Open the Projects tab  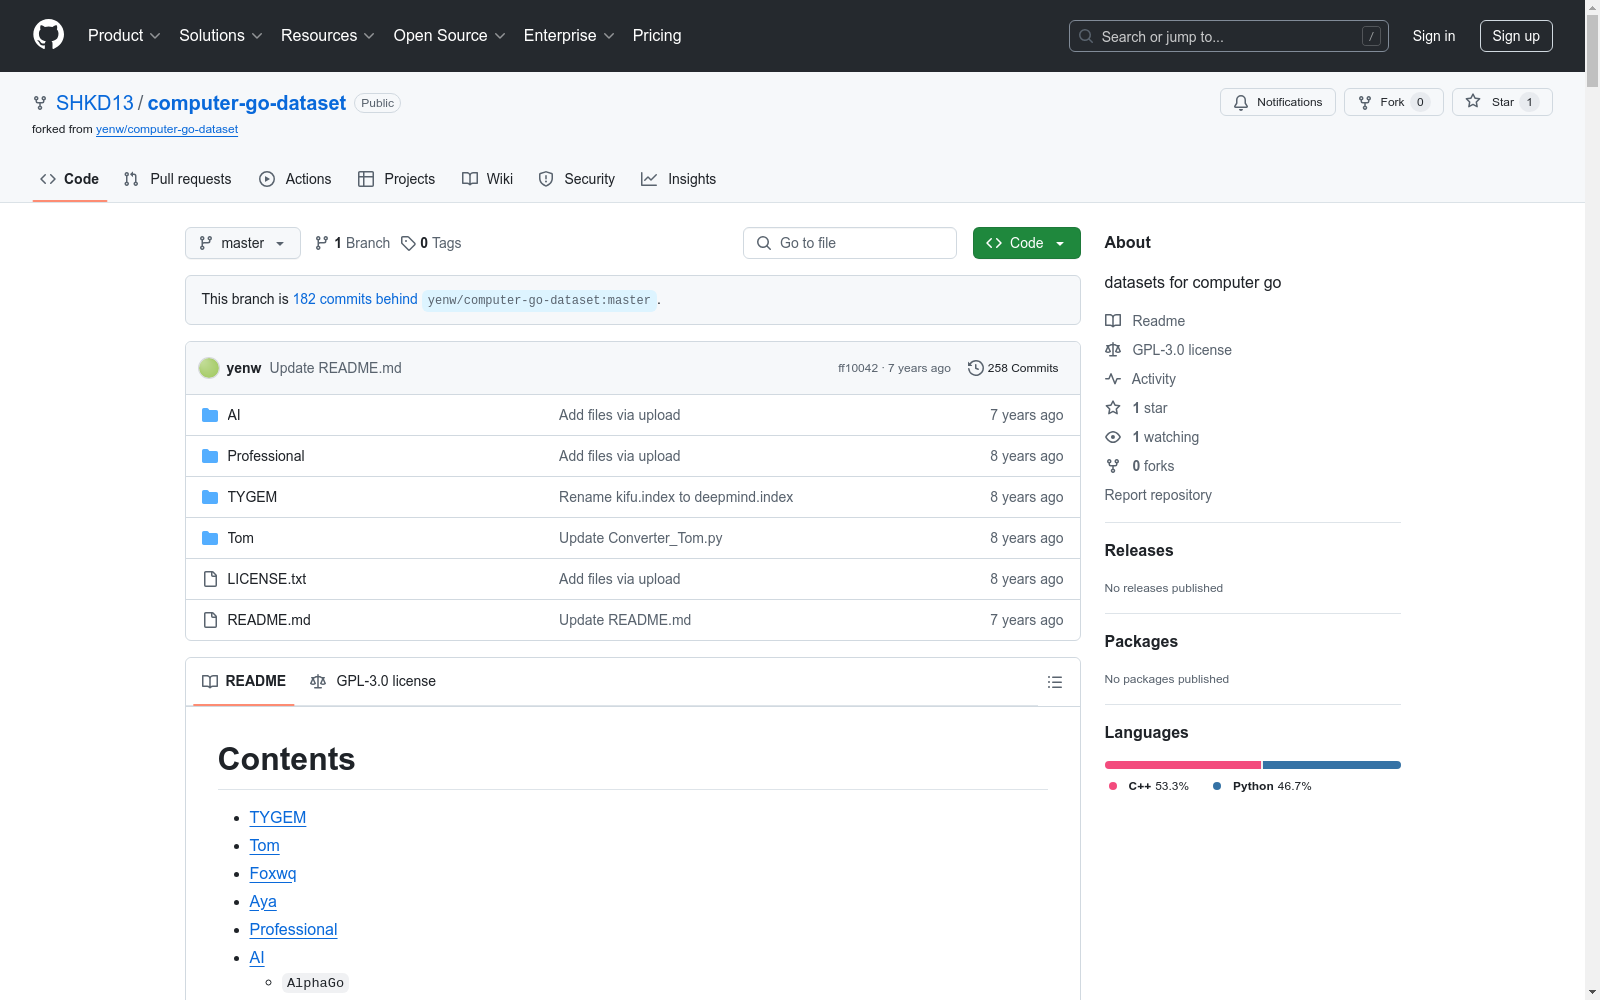pos(397,179)
